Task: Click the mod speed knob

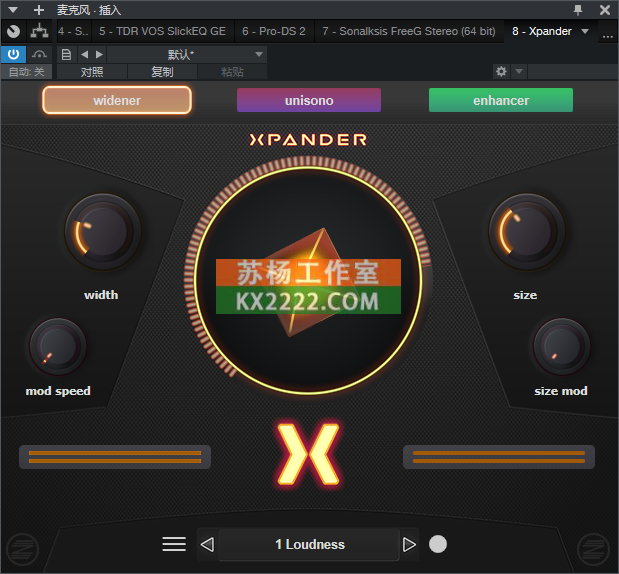Action: tap(58, 347)
